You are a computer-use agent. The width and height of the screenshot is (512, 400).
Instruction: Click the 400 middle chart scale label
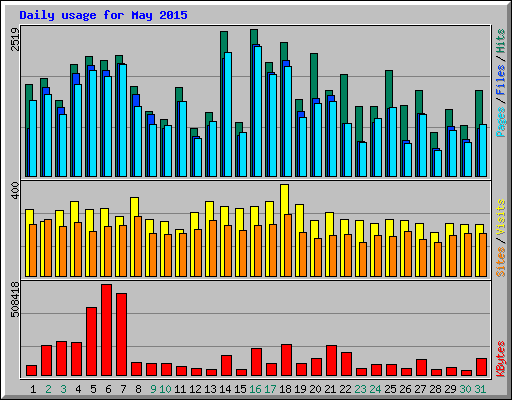tap(15, 191)
